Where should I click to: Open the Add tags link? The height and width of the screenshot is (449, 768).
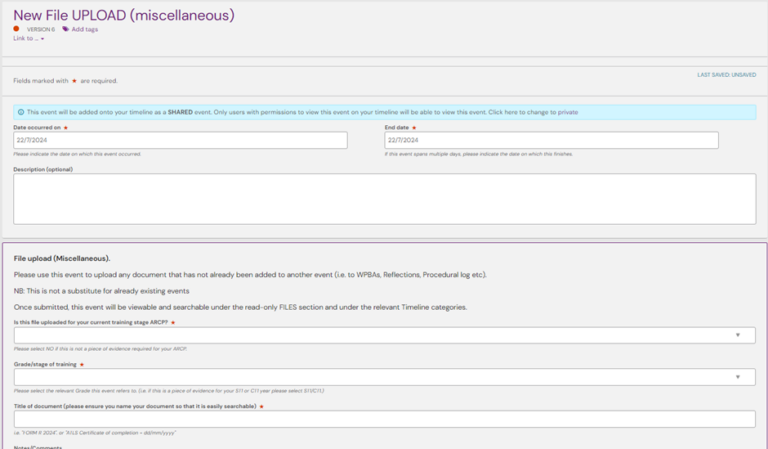click(x=85, y=29)
